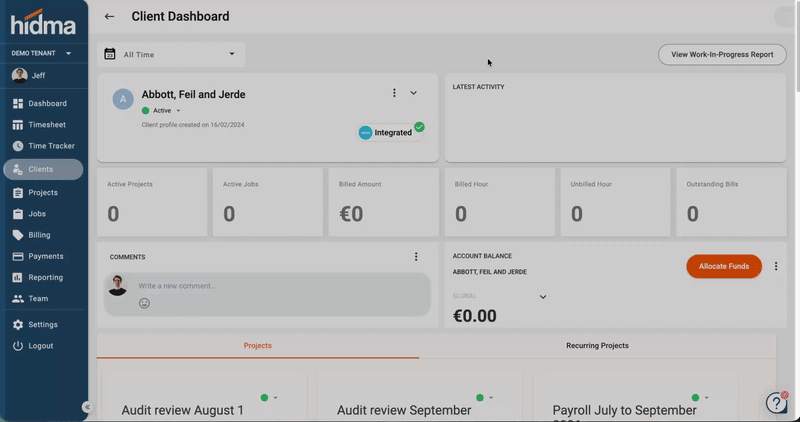Image resolution: width=800 pixels, height=422 pixels.
Task: Click the Integrated badge
Action: tap(390, 133)
